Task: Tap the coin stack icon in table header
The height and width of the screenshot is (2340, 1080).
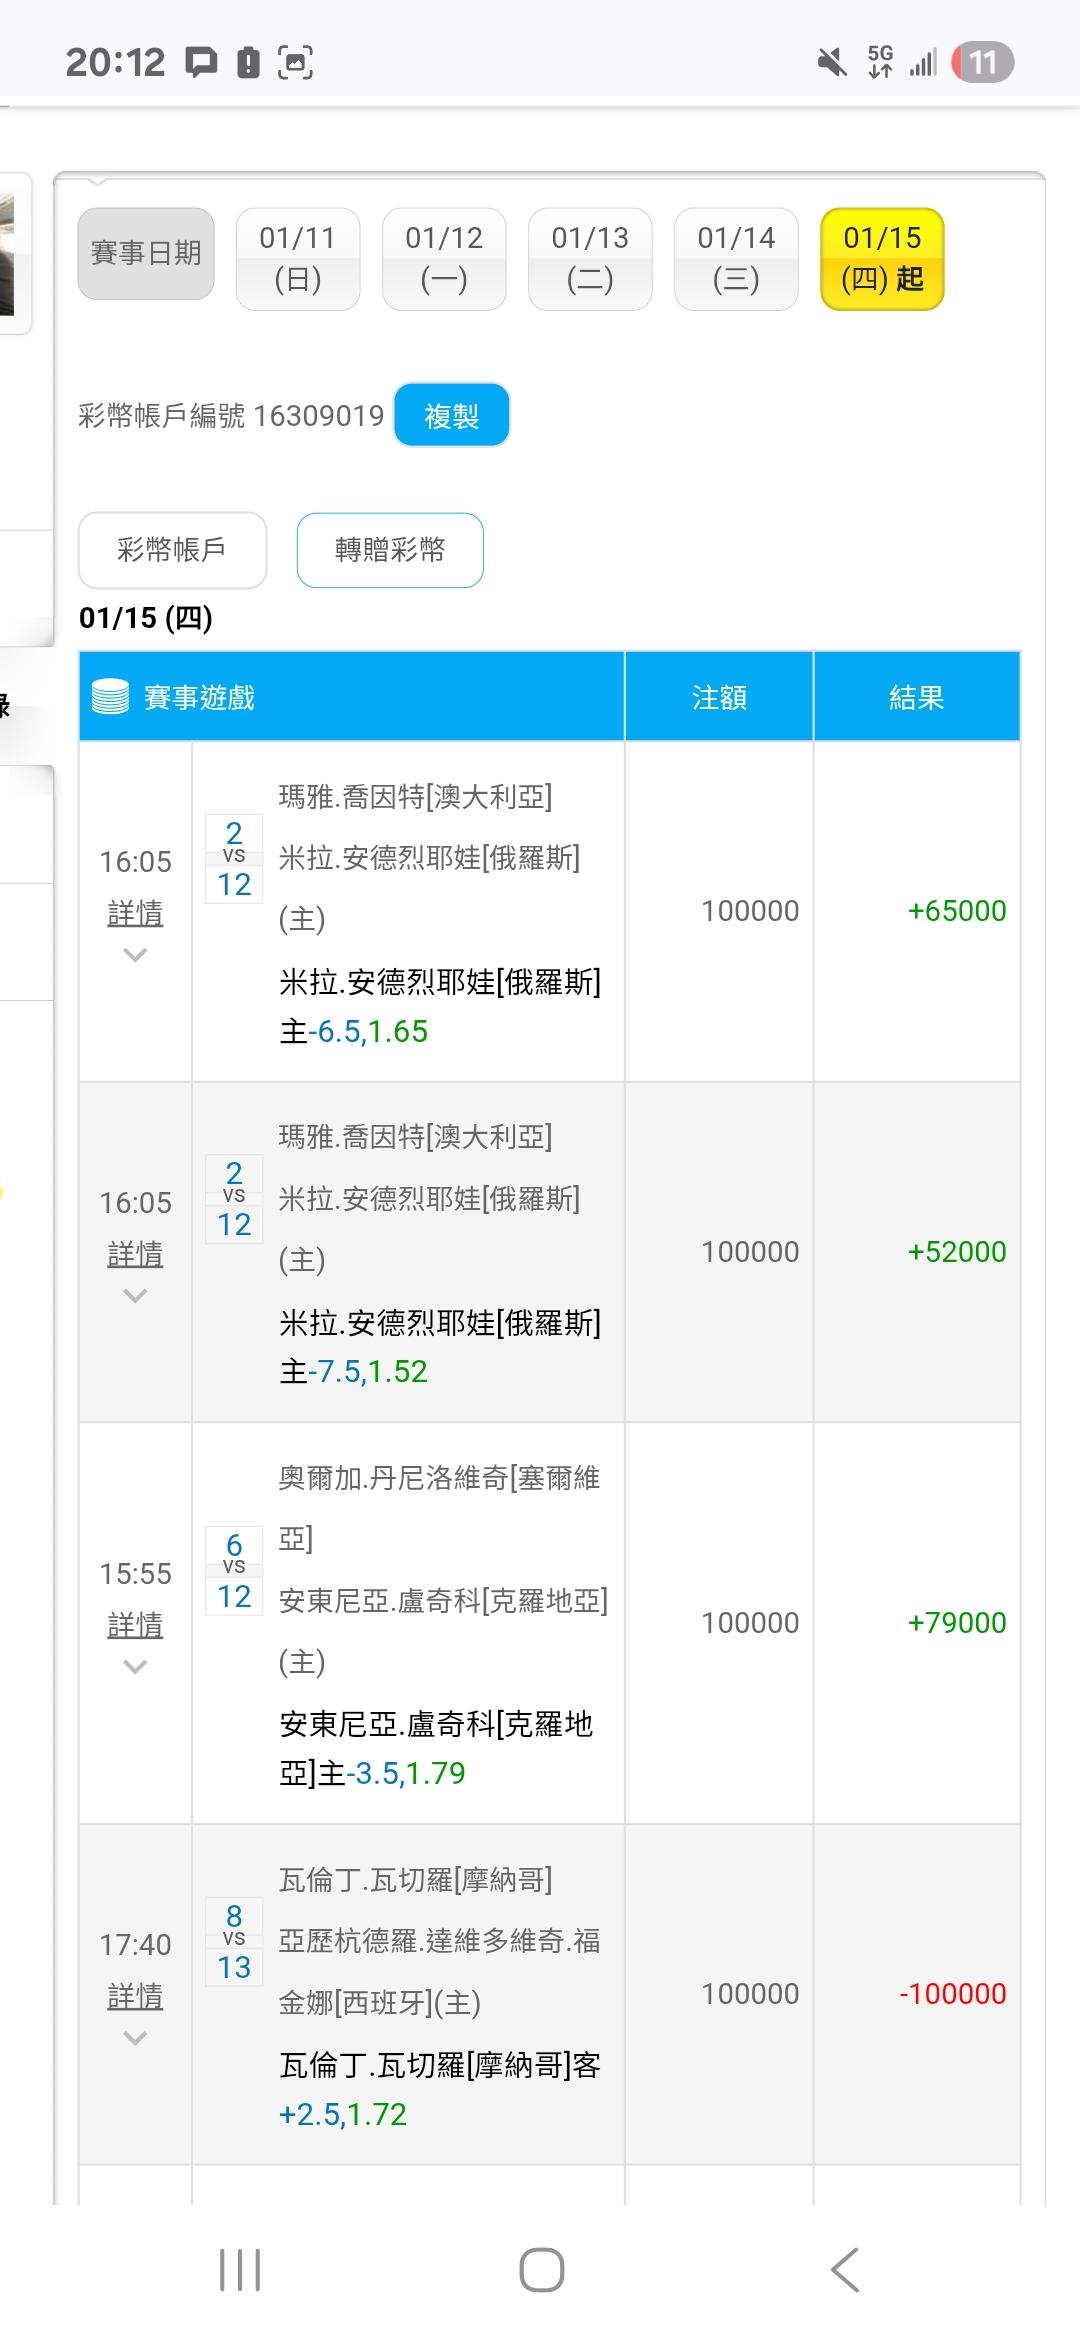Action: 110,697
